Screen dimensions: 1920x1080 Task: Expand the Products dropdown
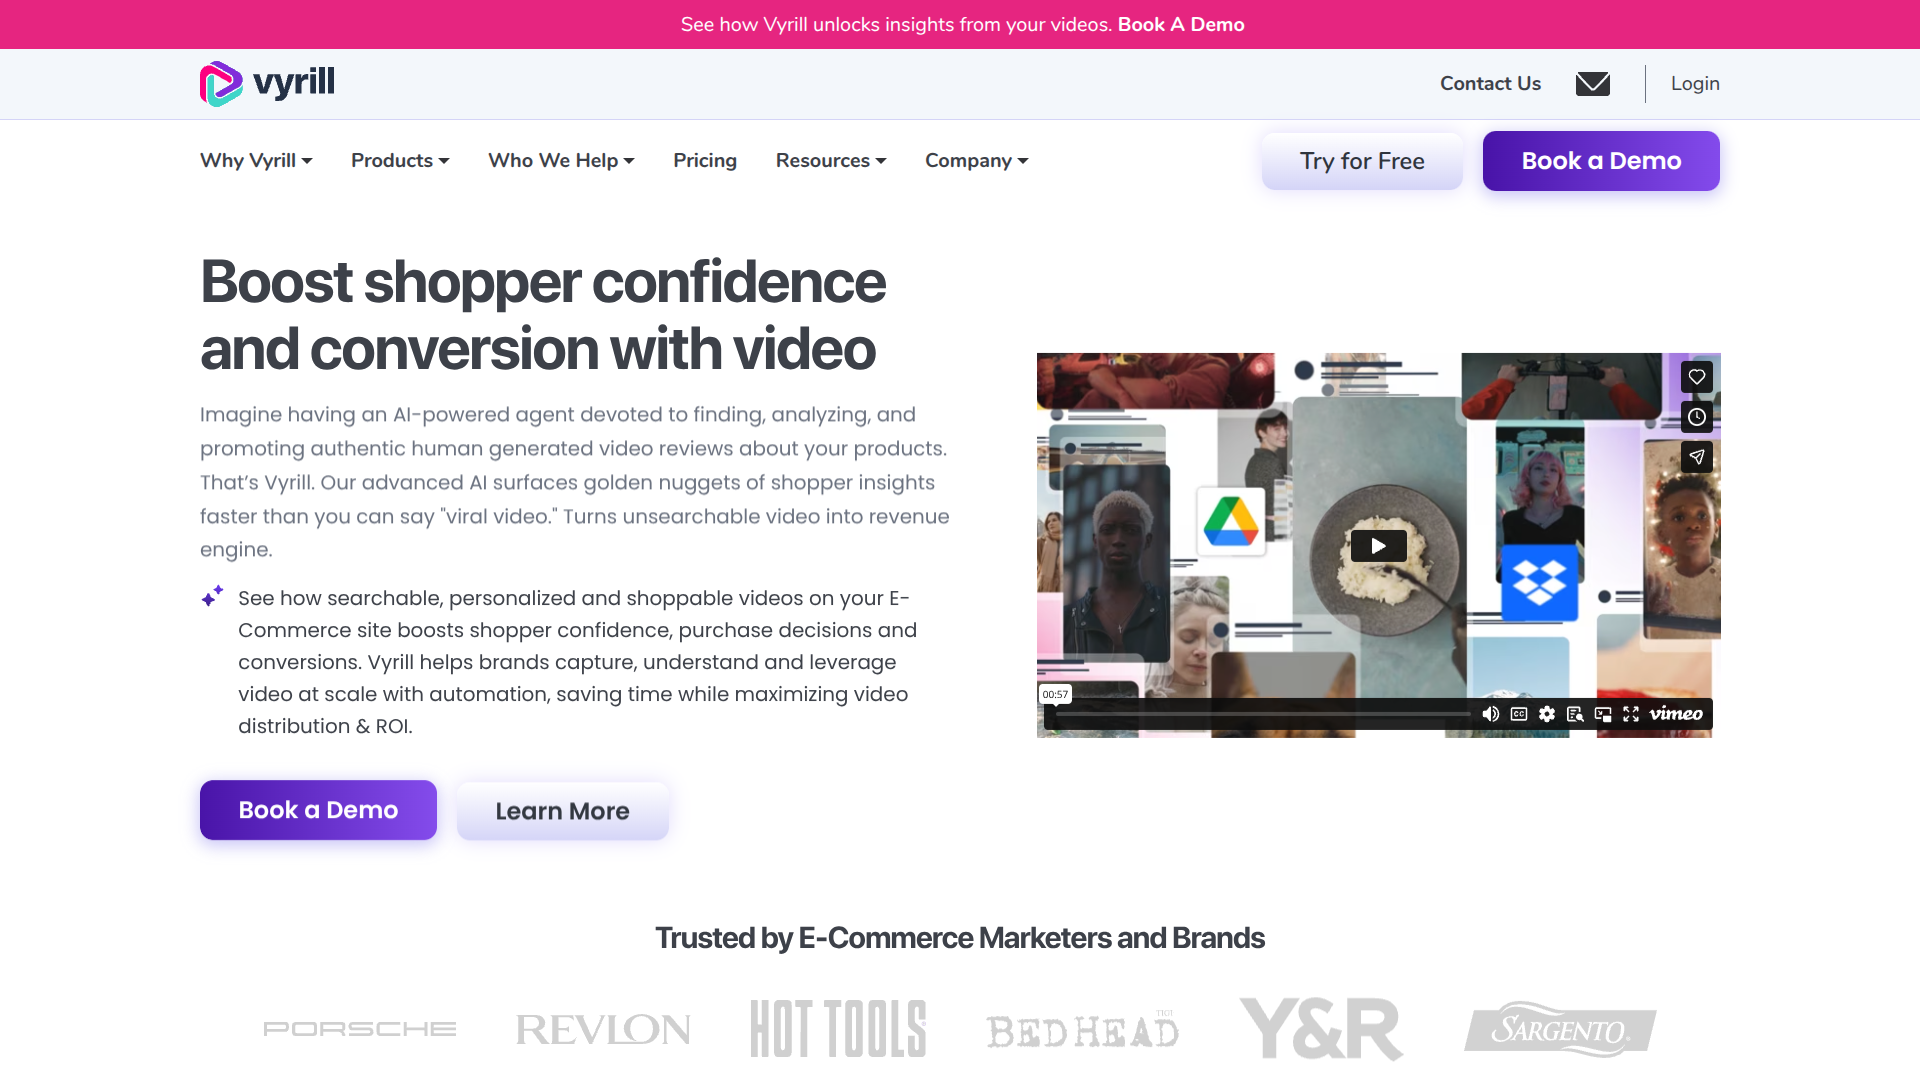[x=400, y=160]
